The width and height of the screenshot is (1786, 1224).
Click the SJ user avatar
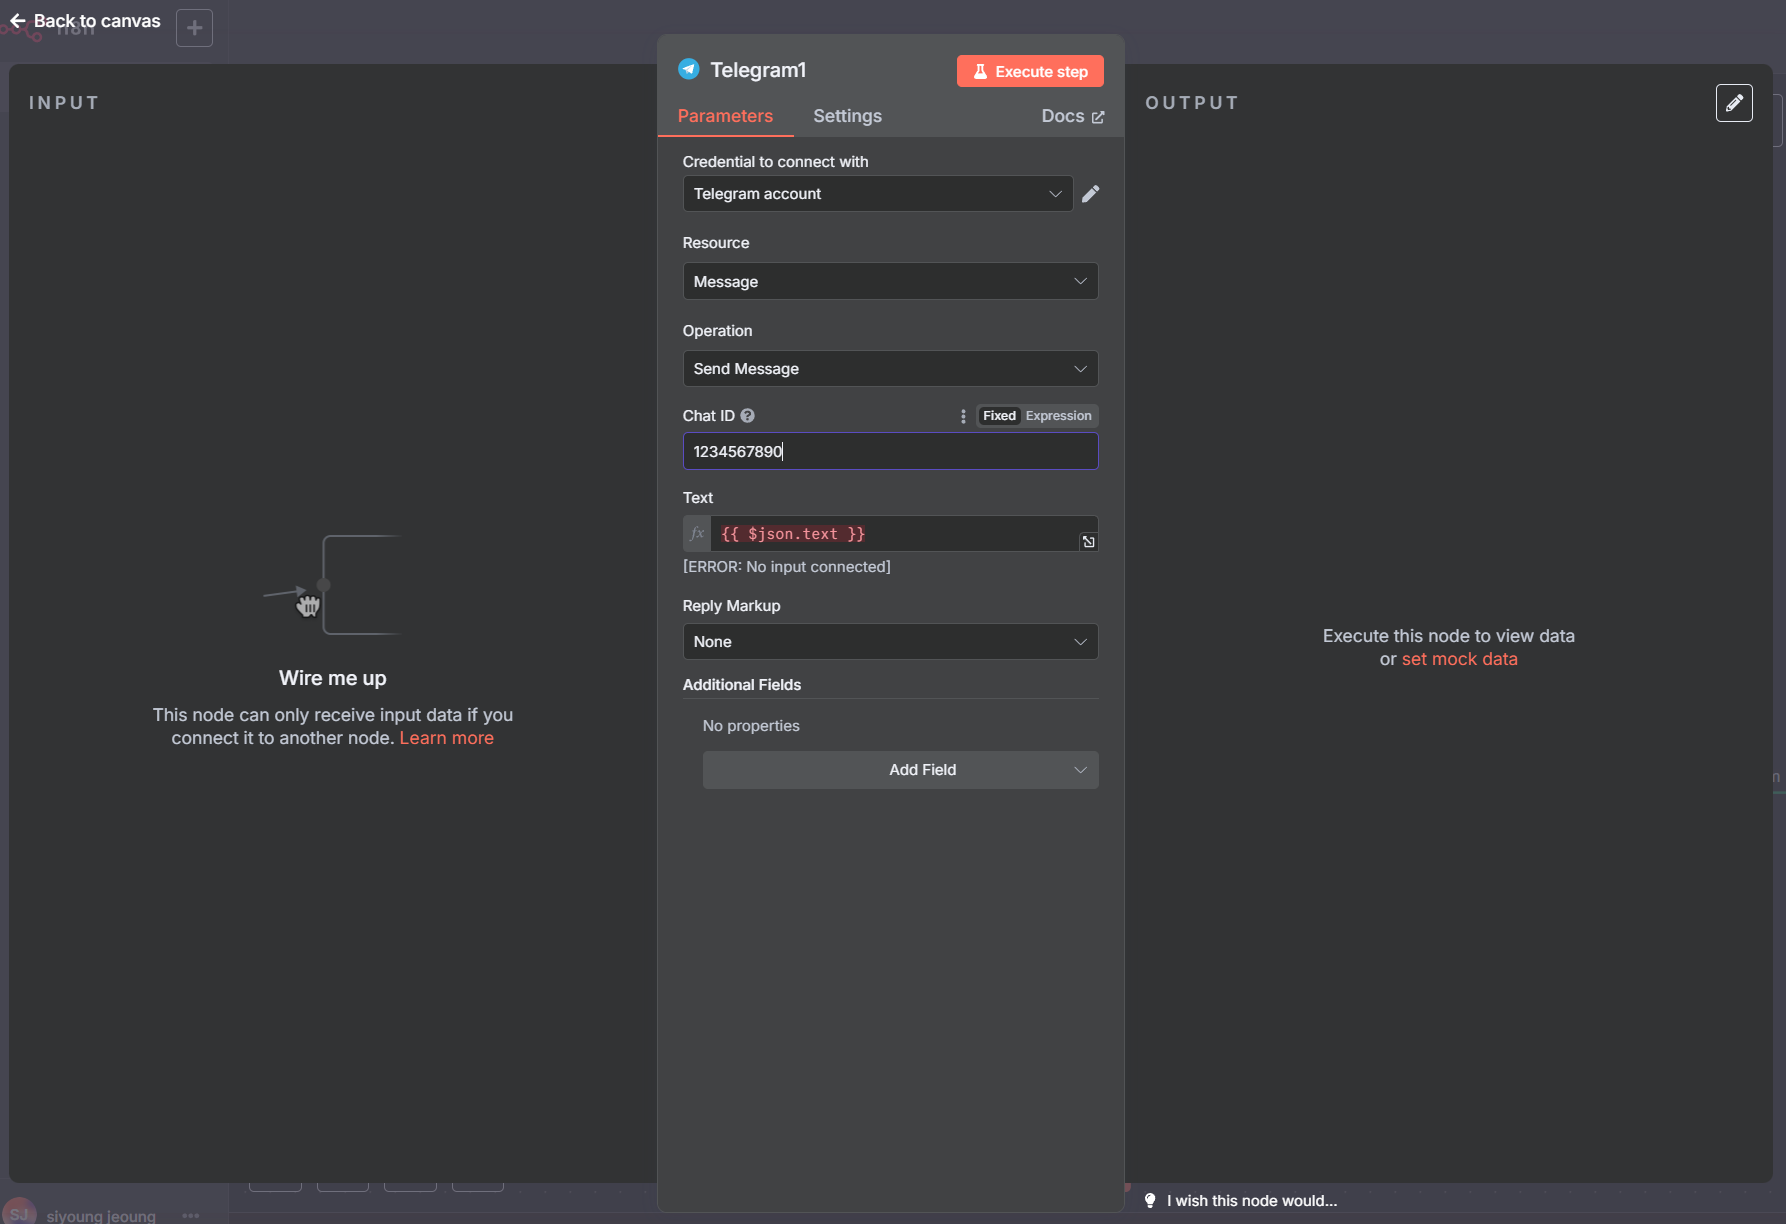pyautogui.click(x=19, y=1213)
